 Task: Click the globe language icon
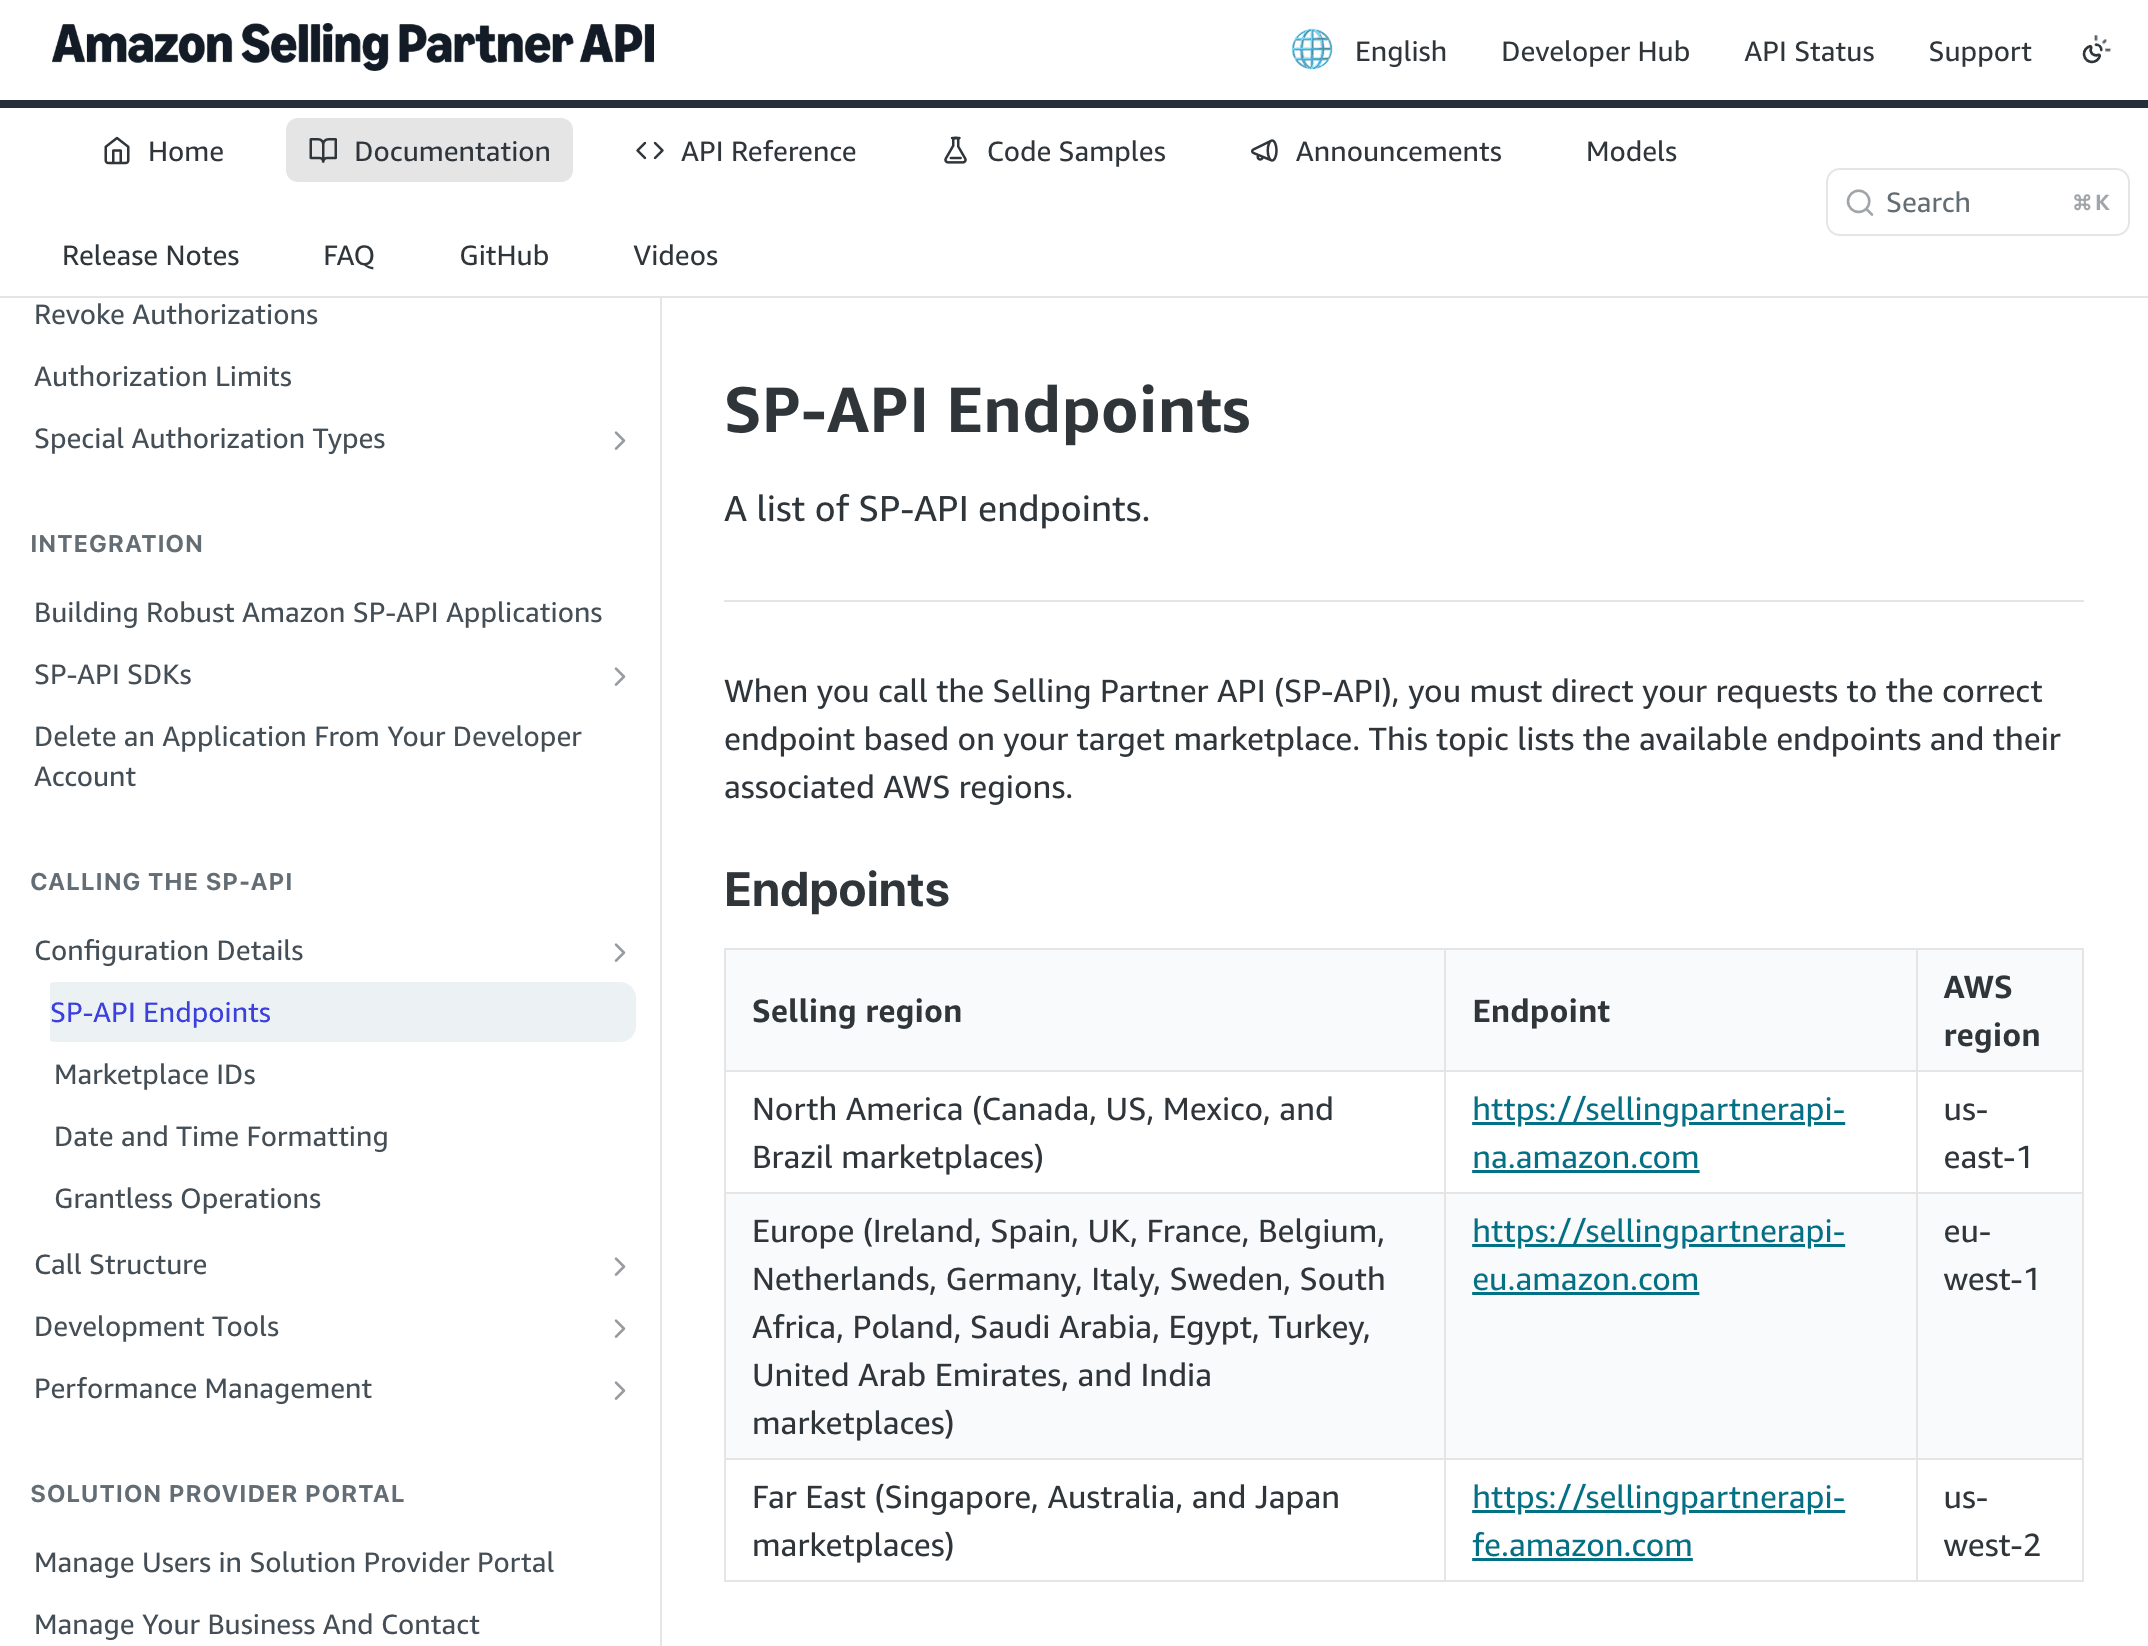pos(1311,50)
